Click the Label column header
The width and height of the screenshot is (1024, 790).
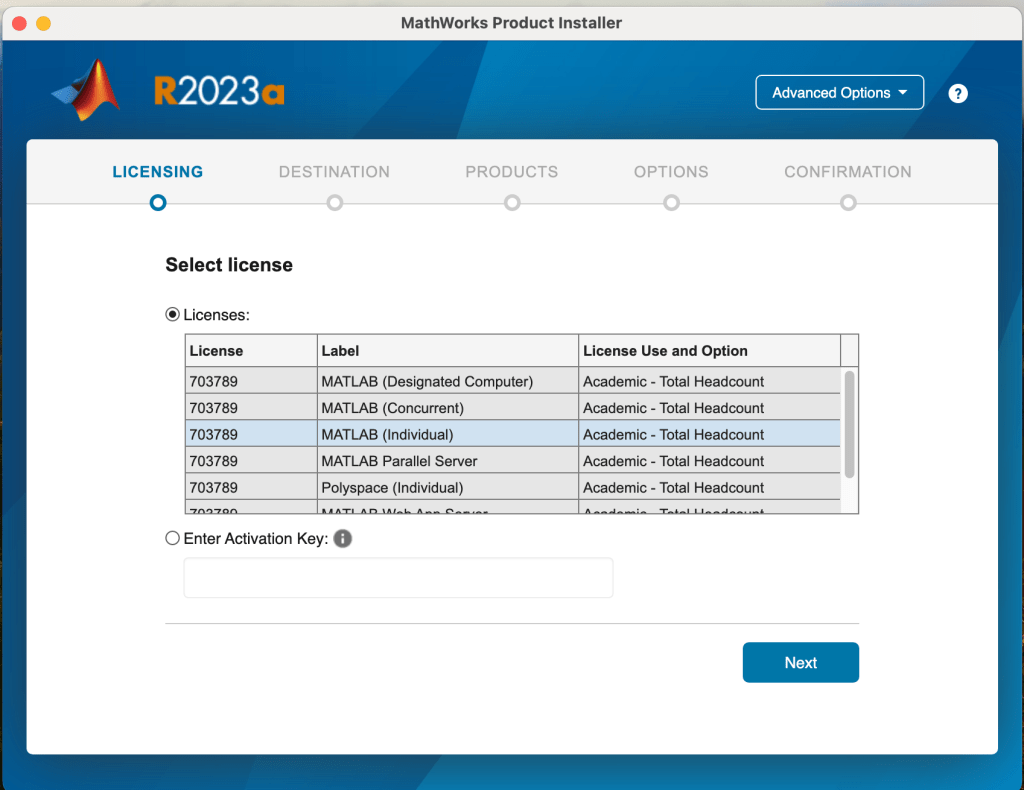click(x=448, y=351)
